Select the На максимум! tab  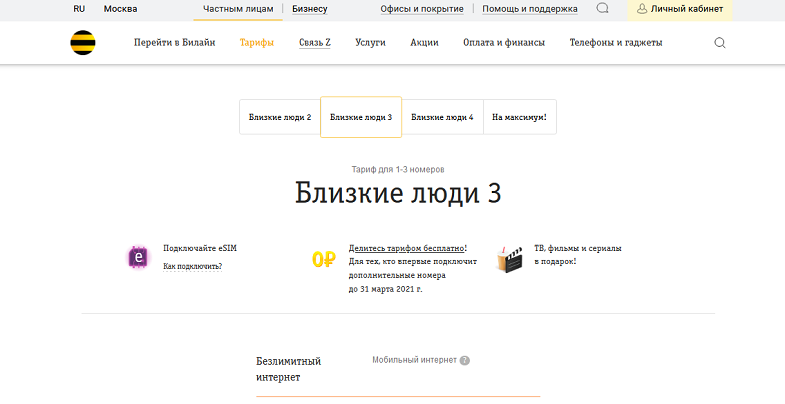(x=520, y=117)
